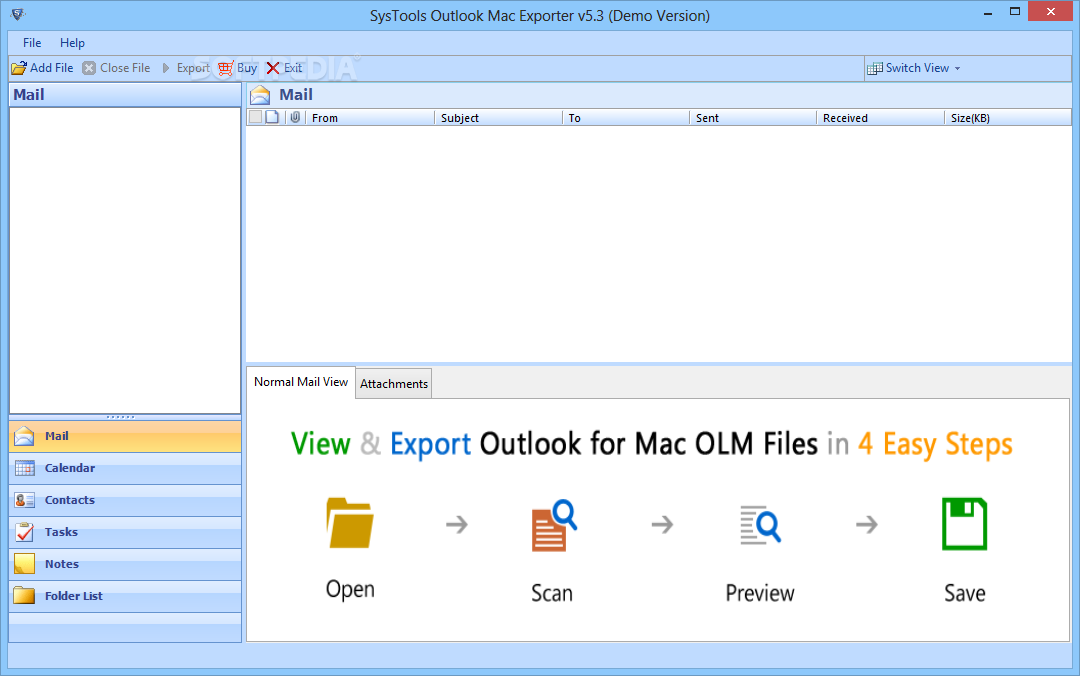Click the page icon column header
This screenshot has width=1080, height=676.
[x=273, y=117]
